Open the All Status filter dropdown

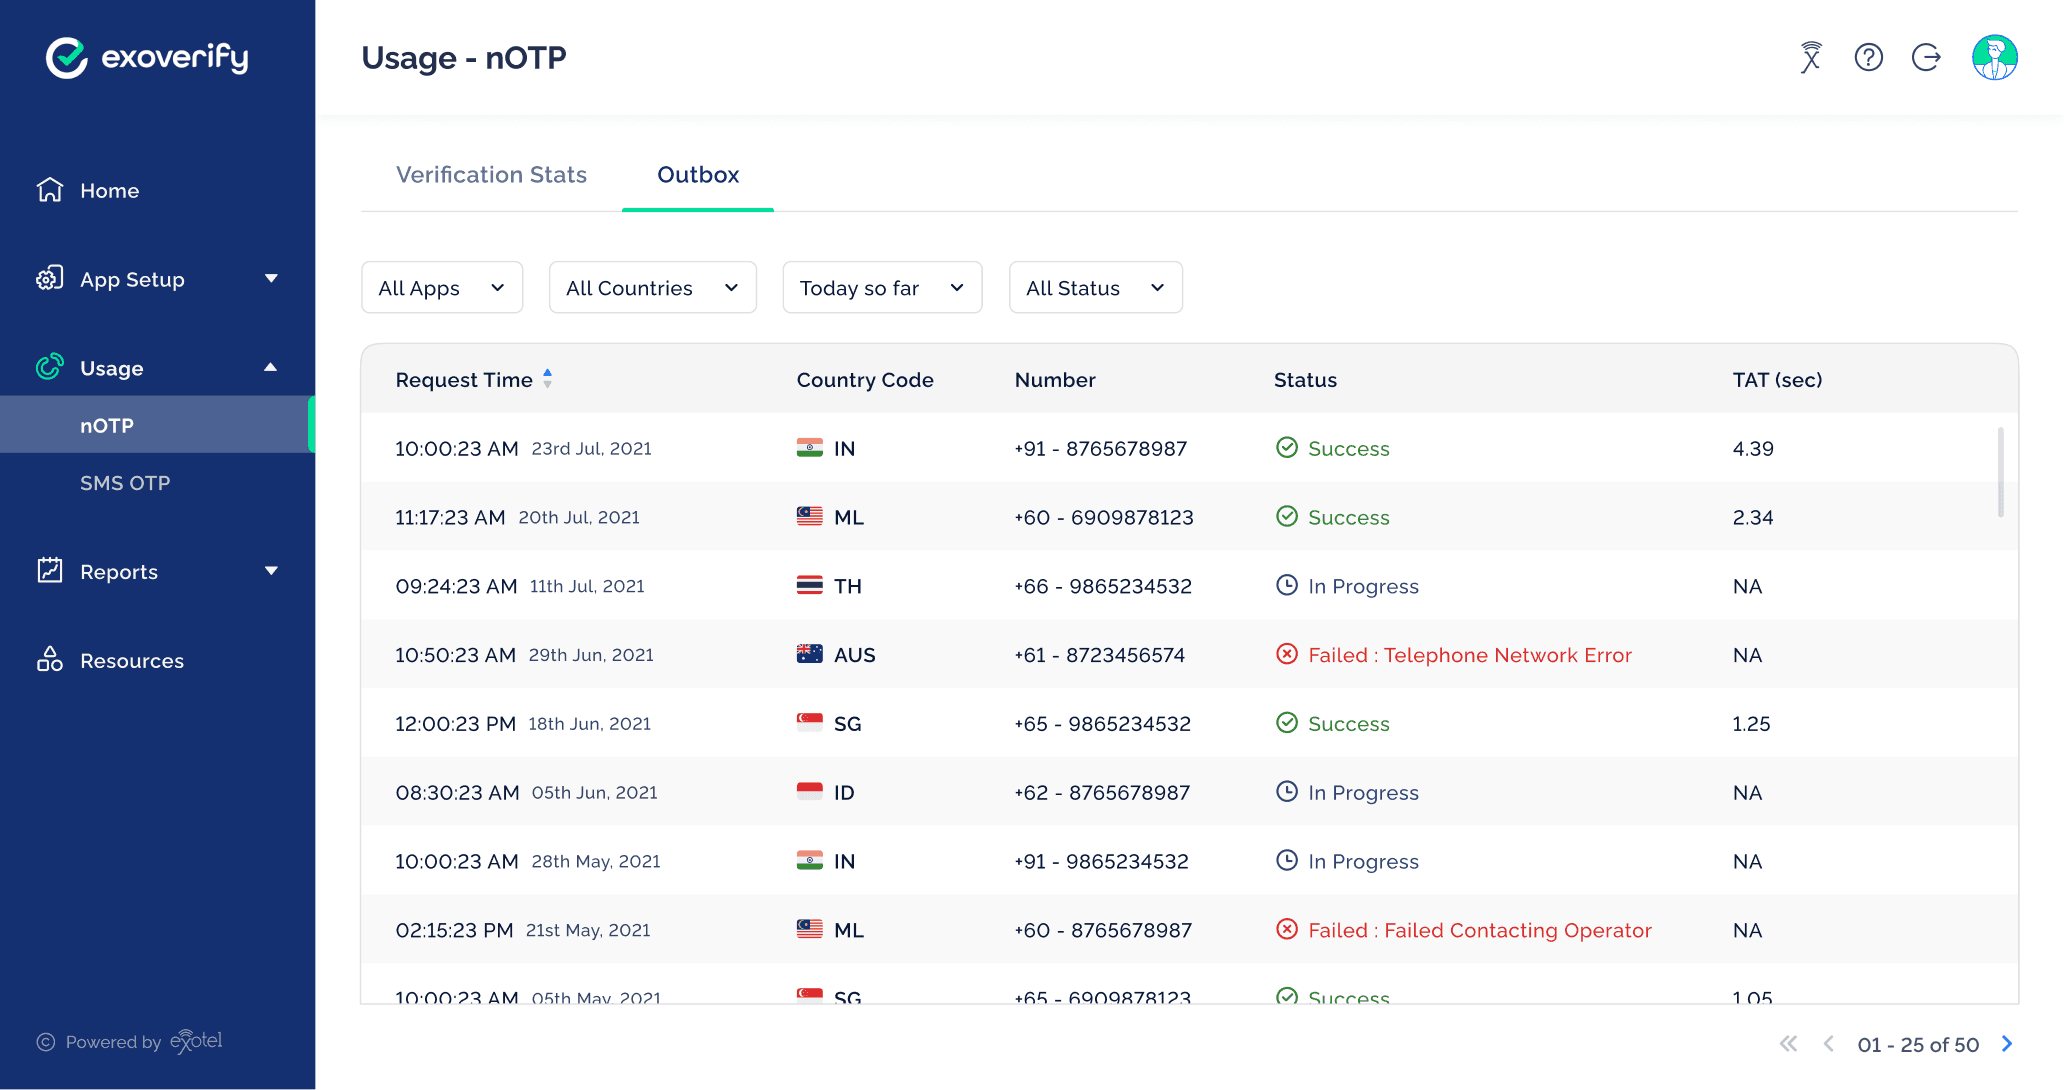tap(1095, 288)
